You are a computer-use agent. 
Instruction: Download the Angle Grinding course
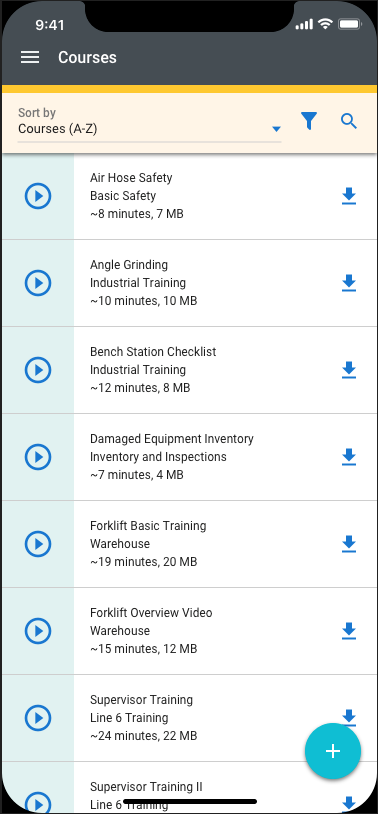coord(349,283)
